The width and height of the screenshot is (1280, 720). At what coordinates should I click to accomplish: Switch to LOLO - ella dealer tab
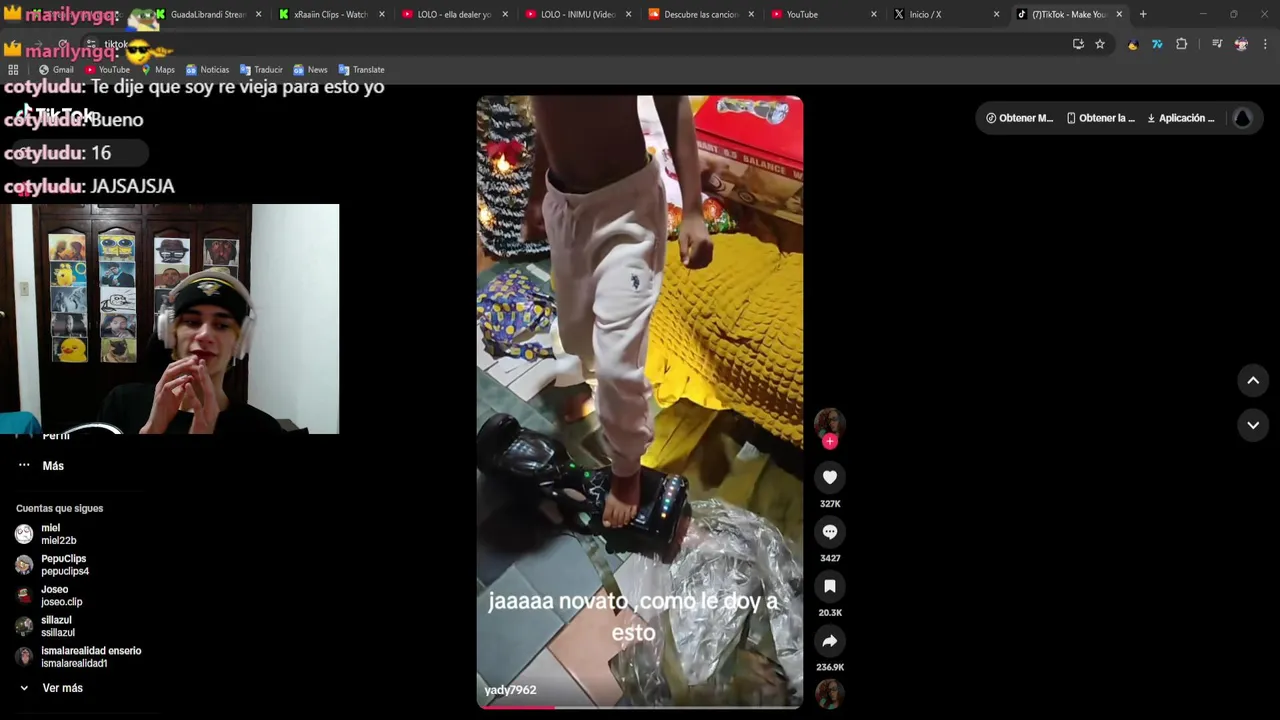click(454, 14)
